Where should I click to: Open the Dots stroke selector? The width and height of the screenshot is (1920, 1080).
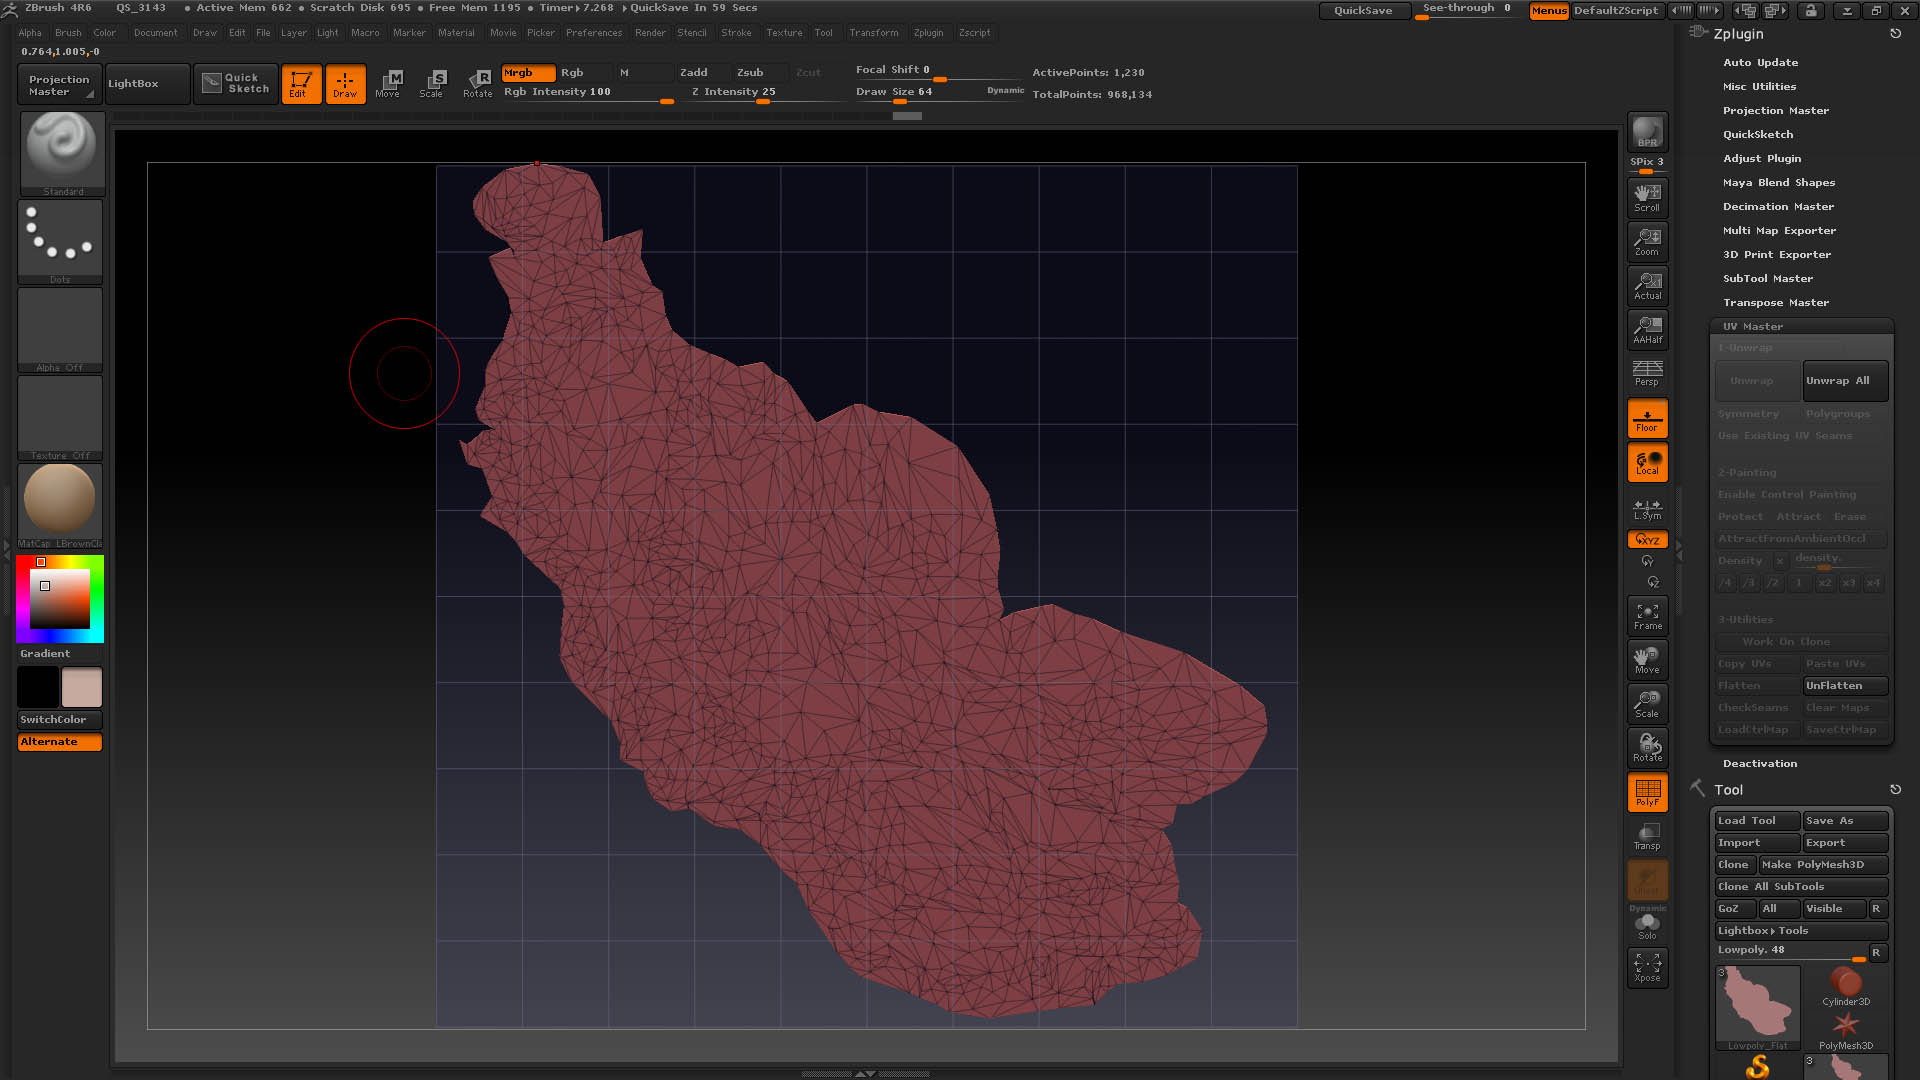60,242
